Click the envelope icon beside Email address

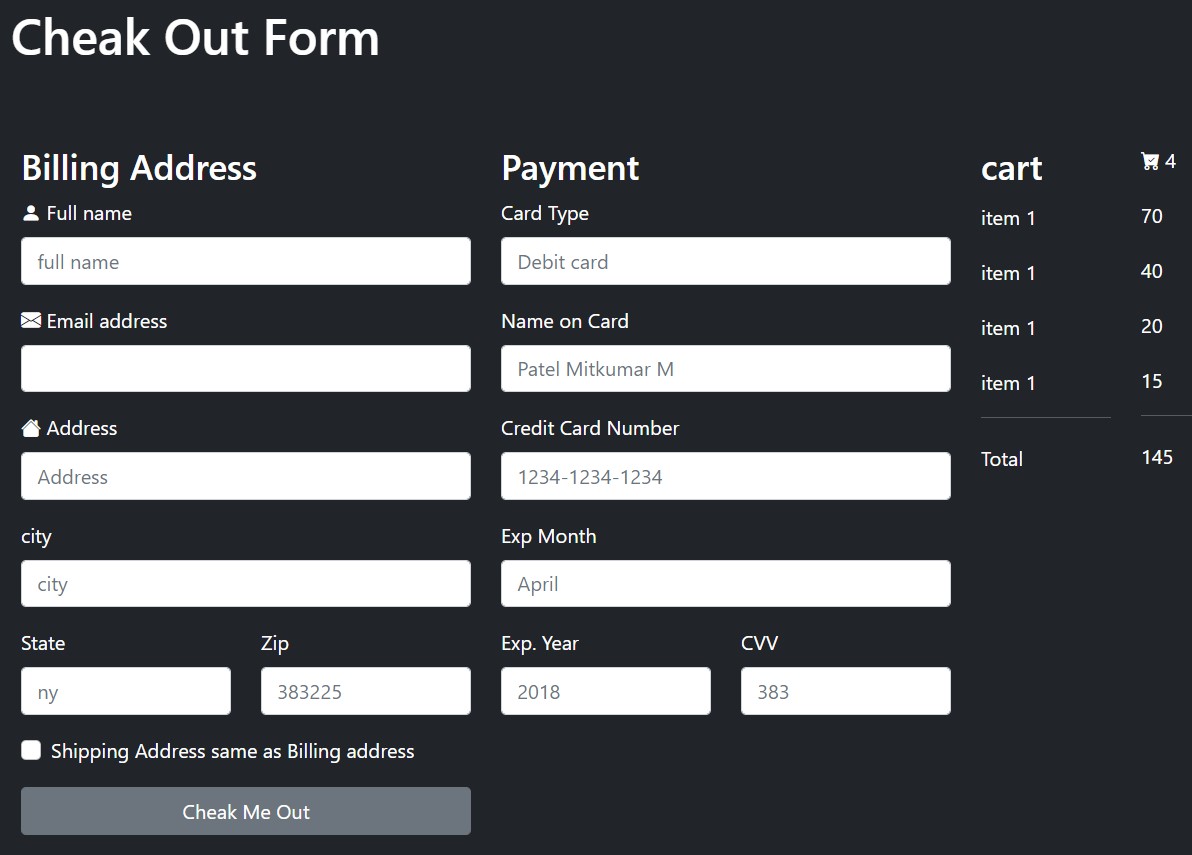coord(31,320)
